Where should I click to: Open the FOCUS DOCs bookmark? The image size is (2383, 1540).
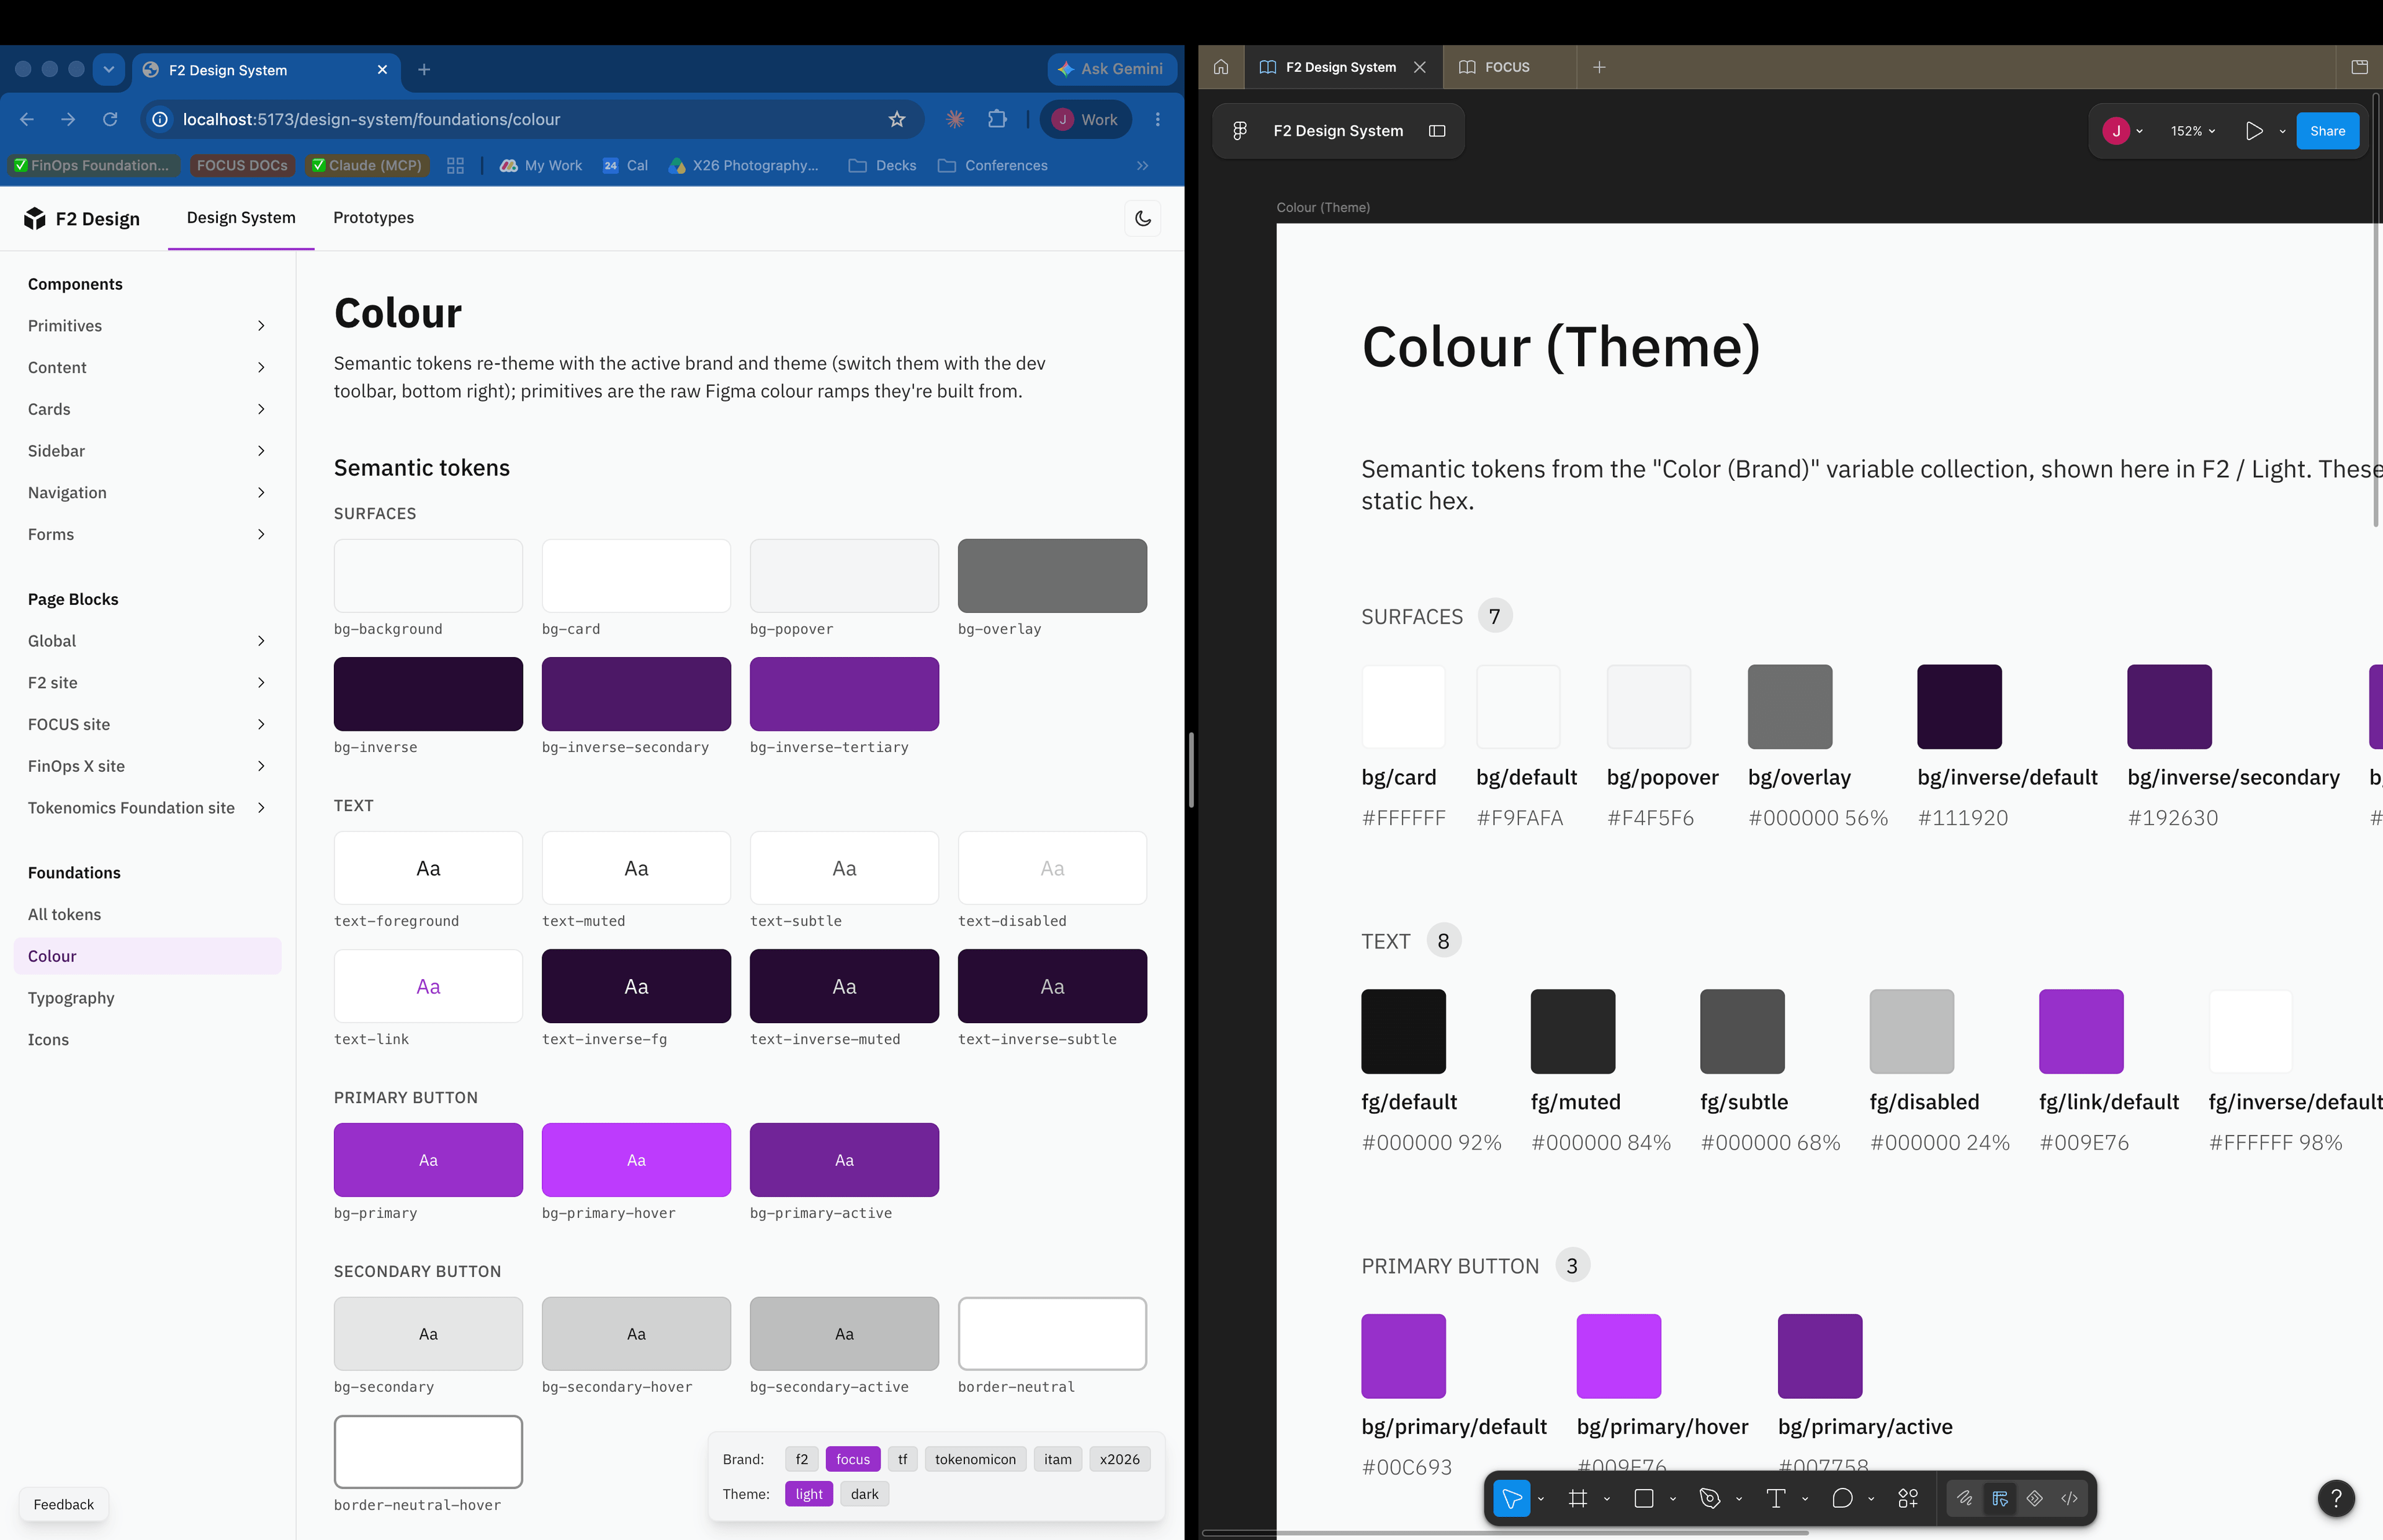tap(242, 166)
